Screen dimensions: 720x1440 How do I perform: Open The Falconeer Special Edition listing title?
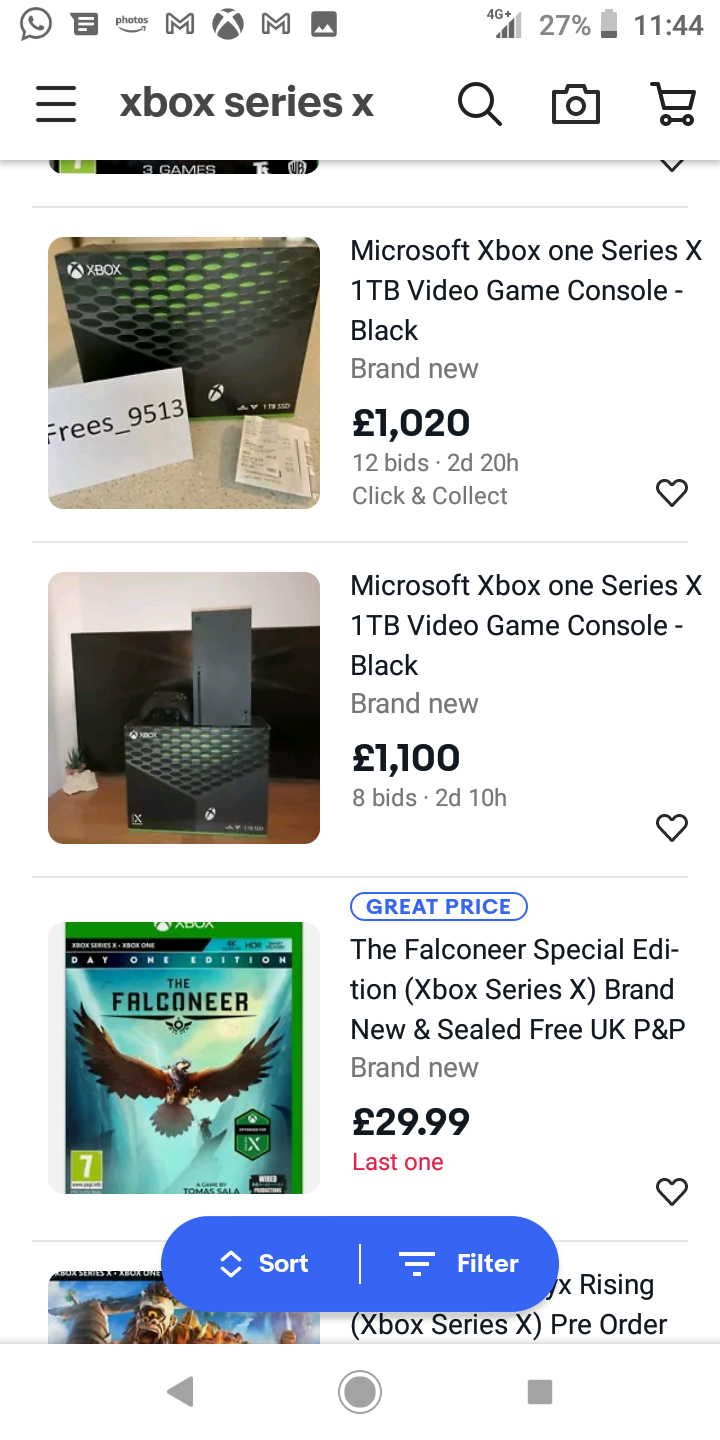click(518, 989)
